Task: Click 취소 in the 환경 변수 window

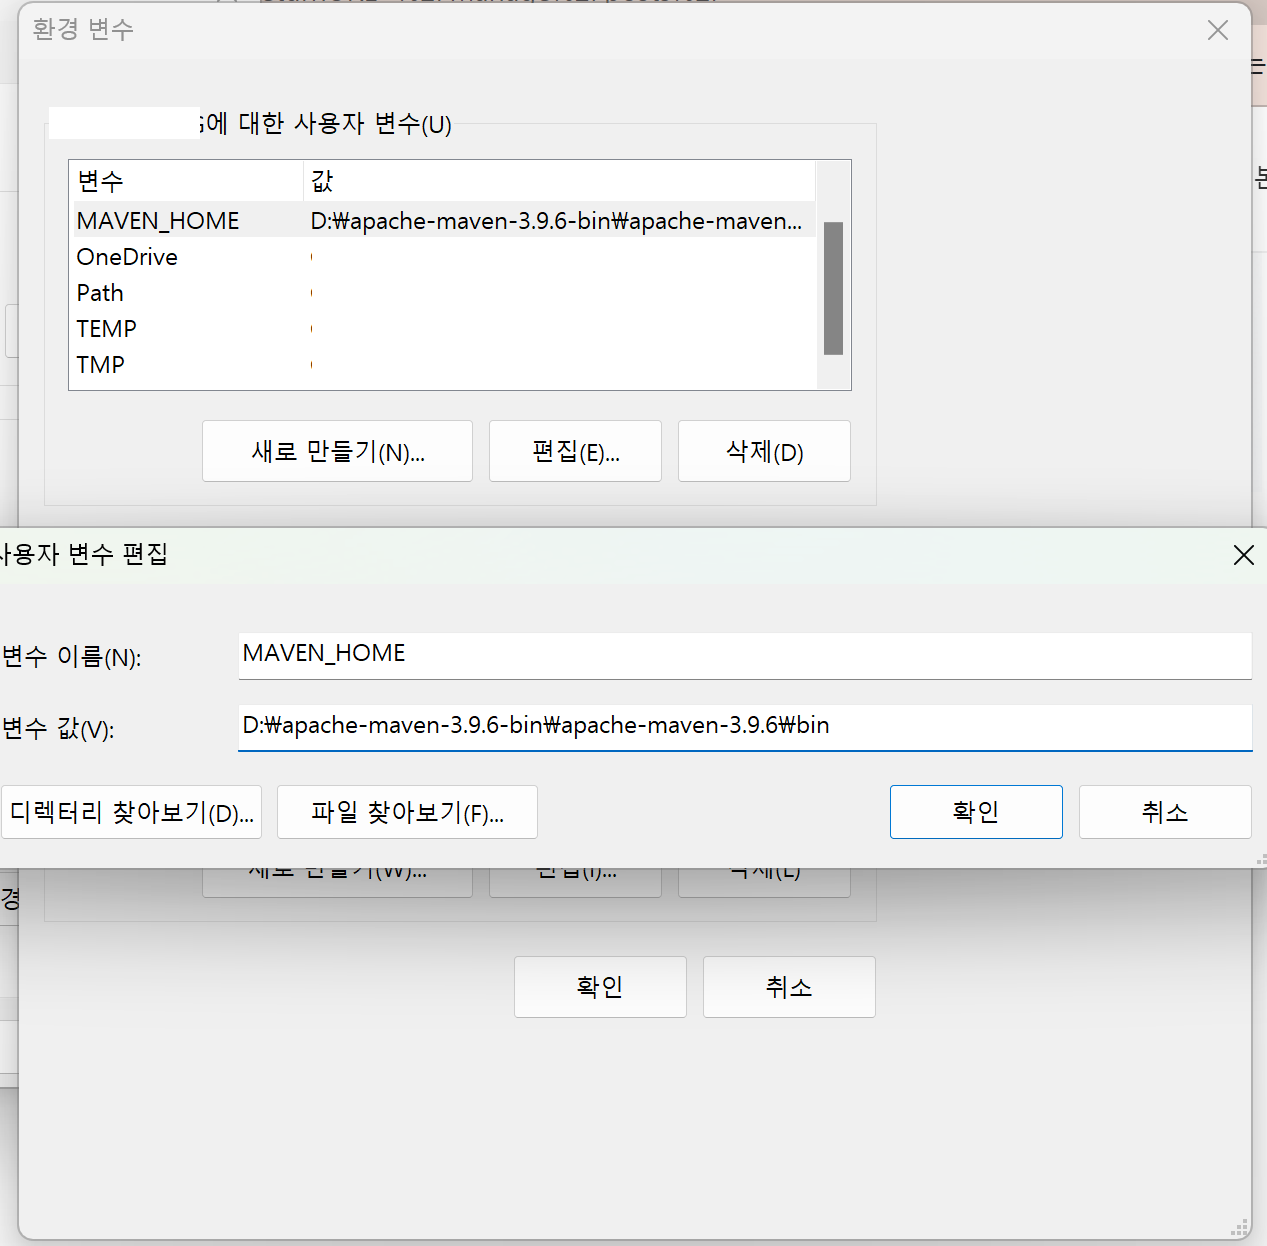Action: click(x=789, y=987)
